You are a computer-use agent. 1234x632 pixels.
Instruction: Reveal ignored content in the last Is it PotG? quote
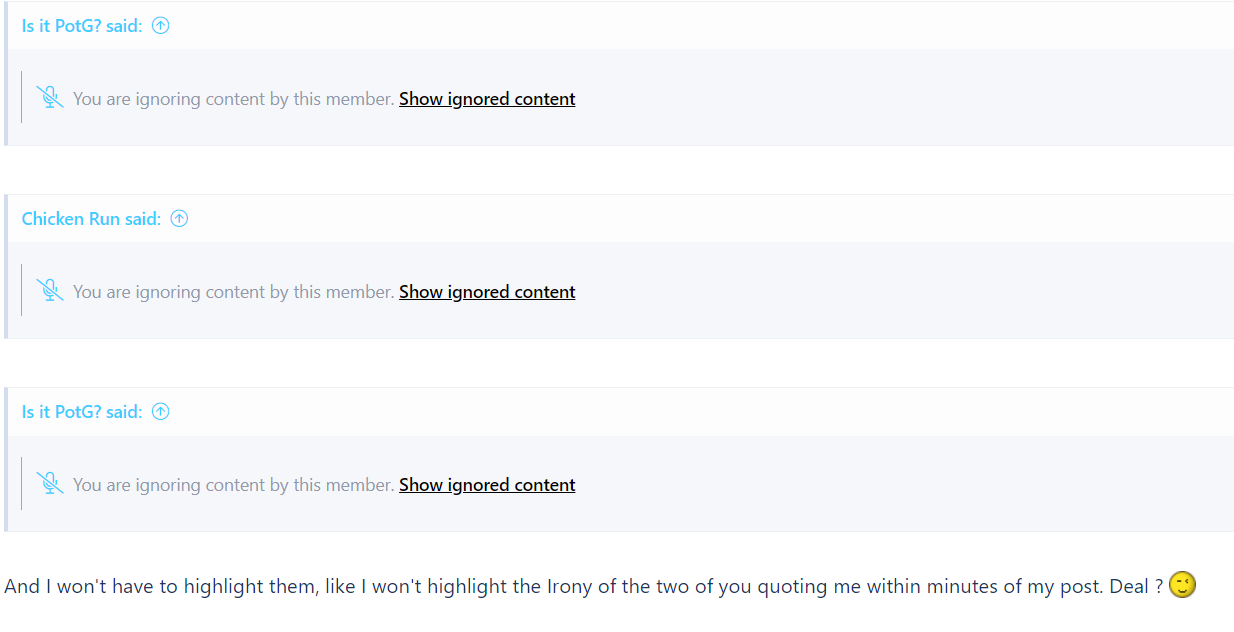487,485
